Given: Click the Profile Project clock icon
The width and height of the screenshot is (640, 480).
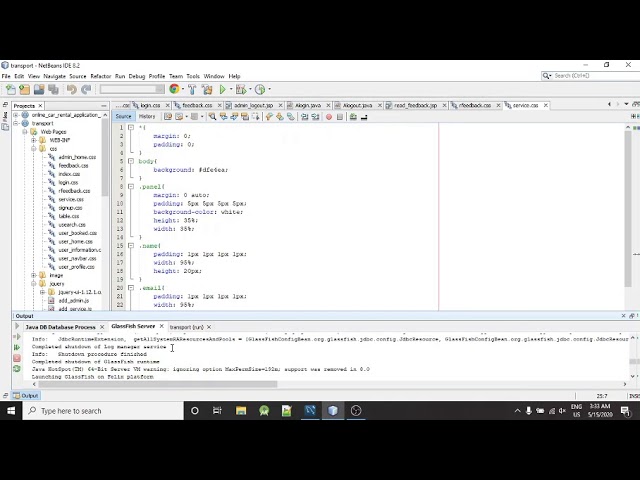Looking at the screenshot, I should pyautogui.click(x=260, y=89).
